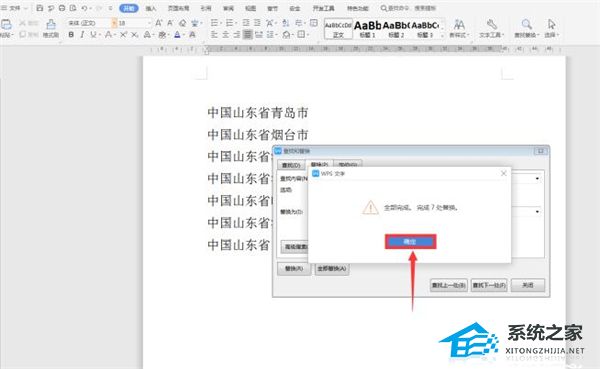The width and height of the screenshot is (600, 369).
Task: Click Replace All (全部替换) in the Find and Replace dialog
Action: (x=332, y=269)
